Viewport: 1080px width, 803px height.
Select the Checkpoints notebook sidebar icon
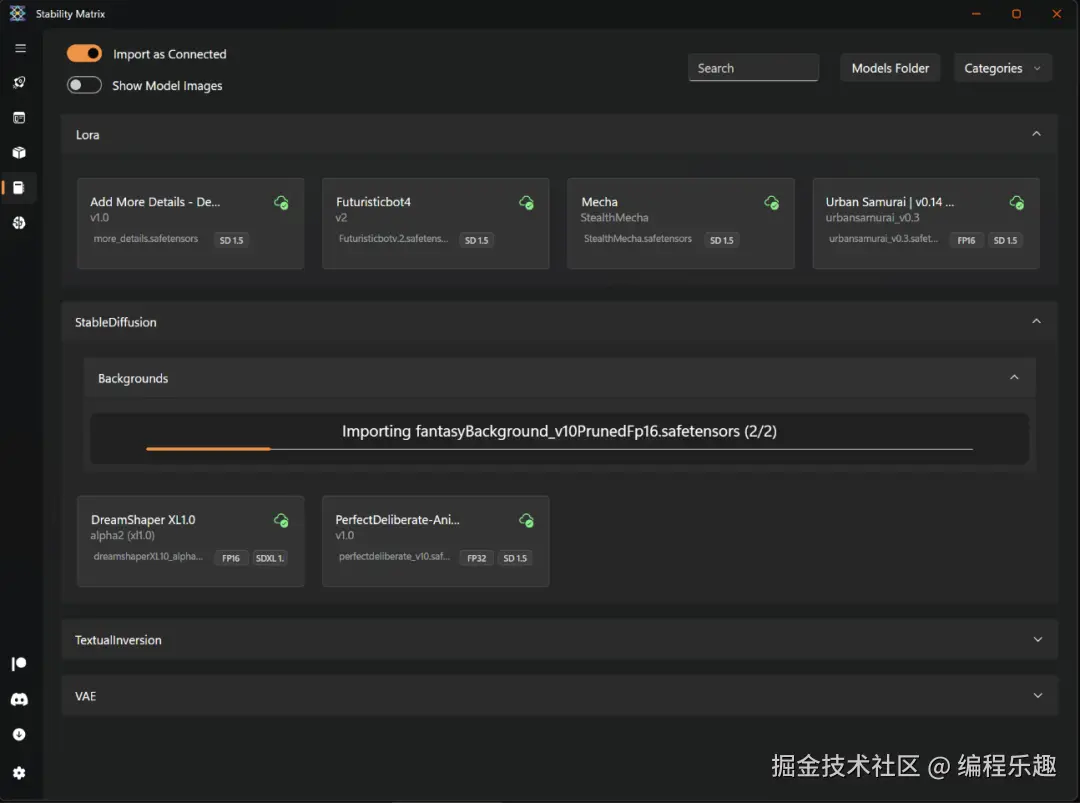pyautogui.click(x=19, y=187)
